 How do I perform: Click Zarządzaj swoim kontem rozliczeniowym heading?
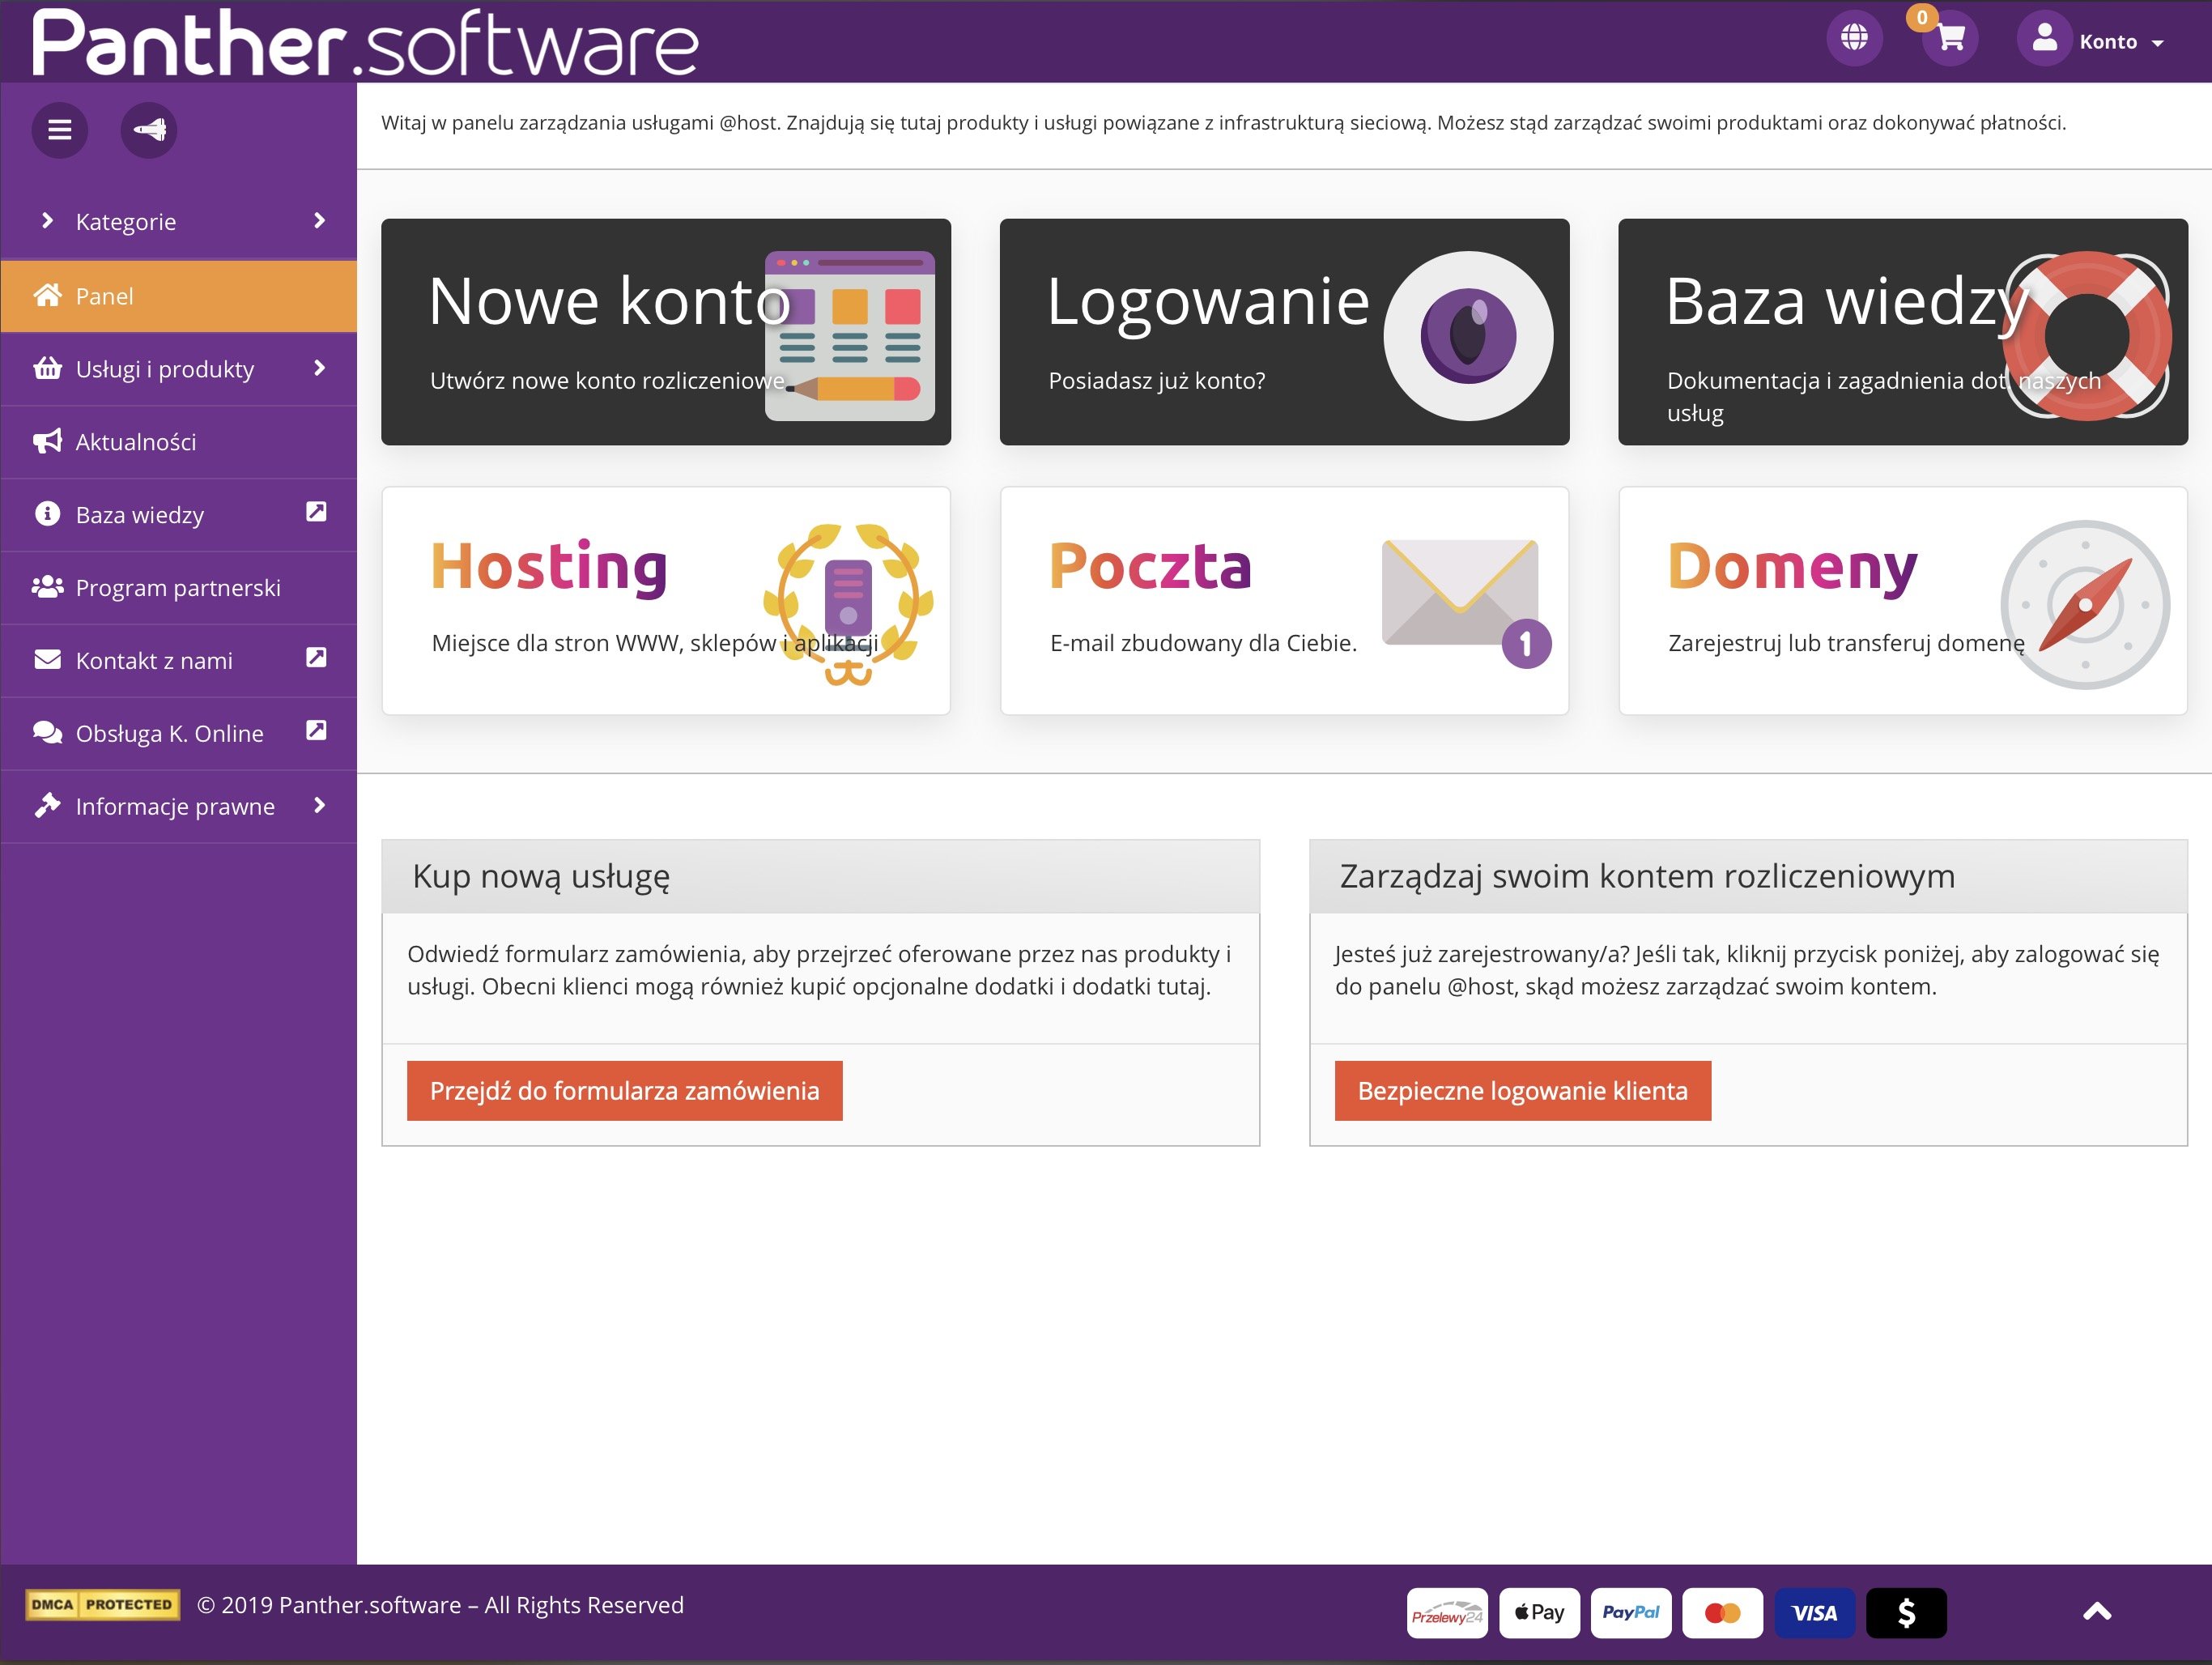coord(1647,876)
